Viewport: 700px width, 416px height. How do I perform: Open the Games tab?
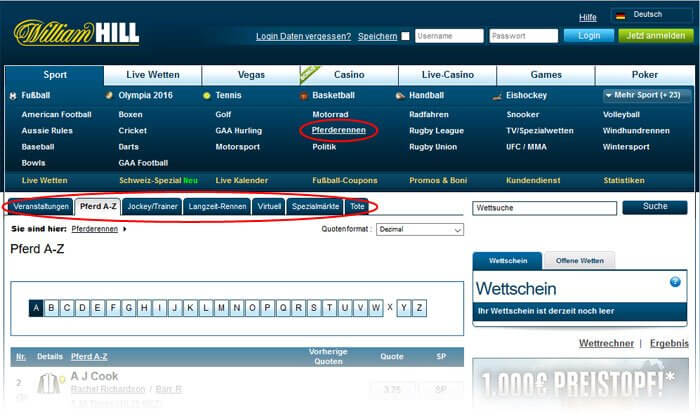(x=546, y=75)
